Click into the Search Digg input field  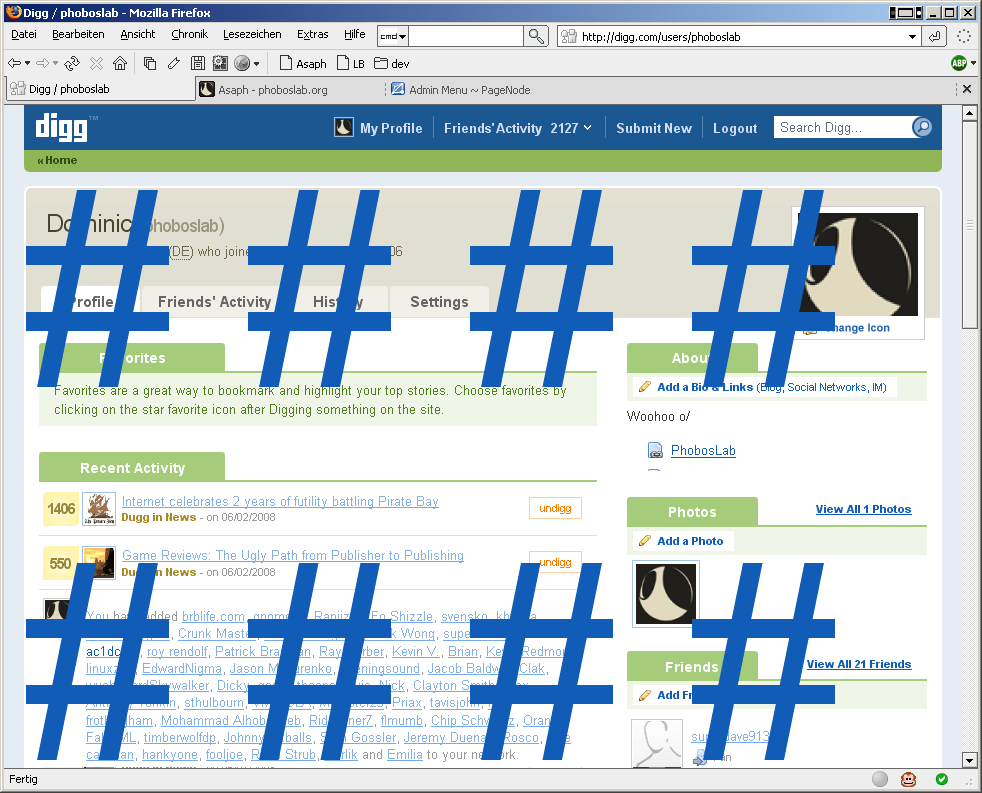(842, 127)
